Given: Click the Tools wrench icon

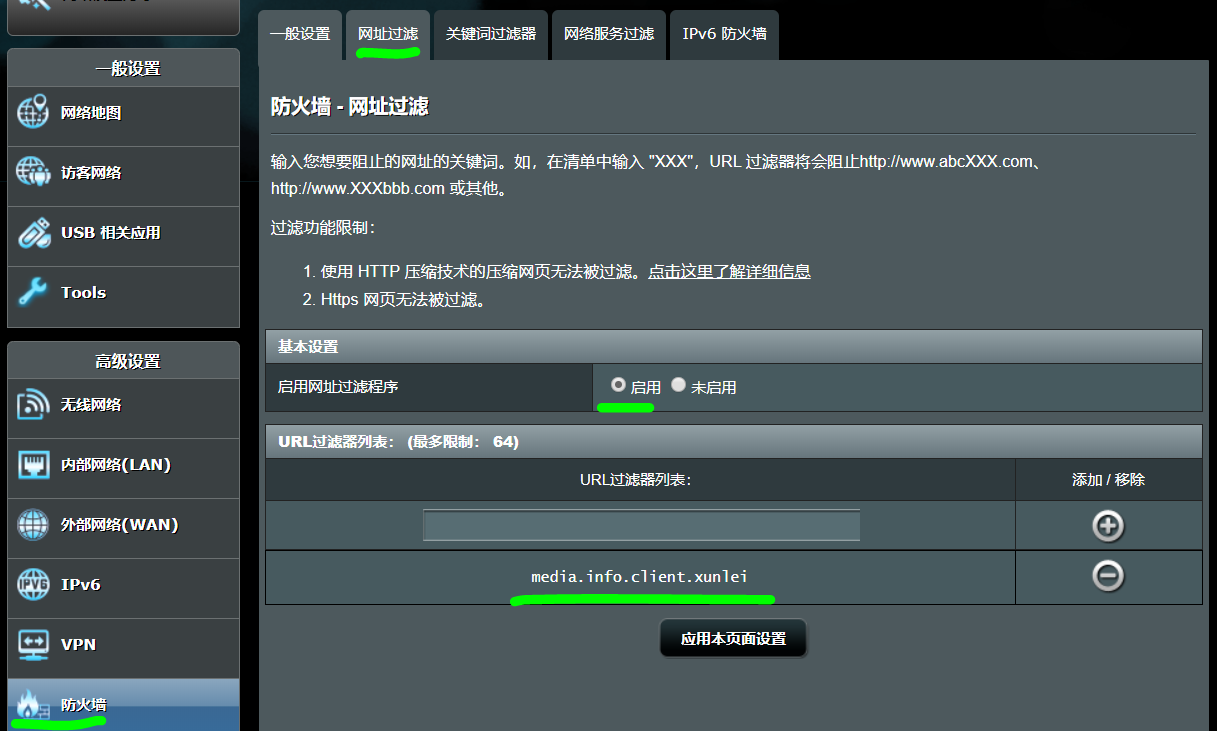Looking at the screenshot, I should pos(33,292).
